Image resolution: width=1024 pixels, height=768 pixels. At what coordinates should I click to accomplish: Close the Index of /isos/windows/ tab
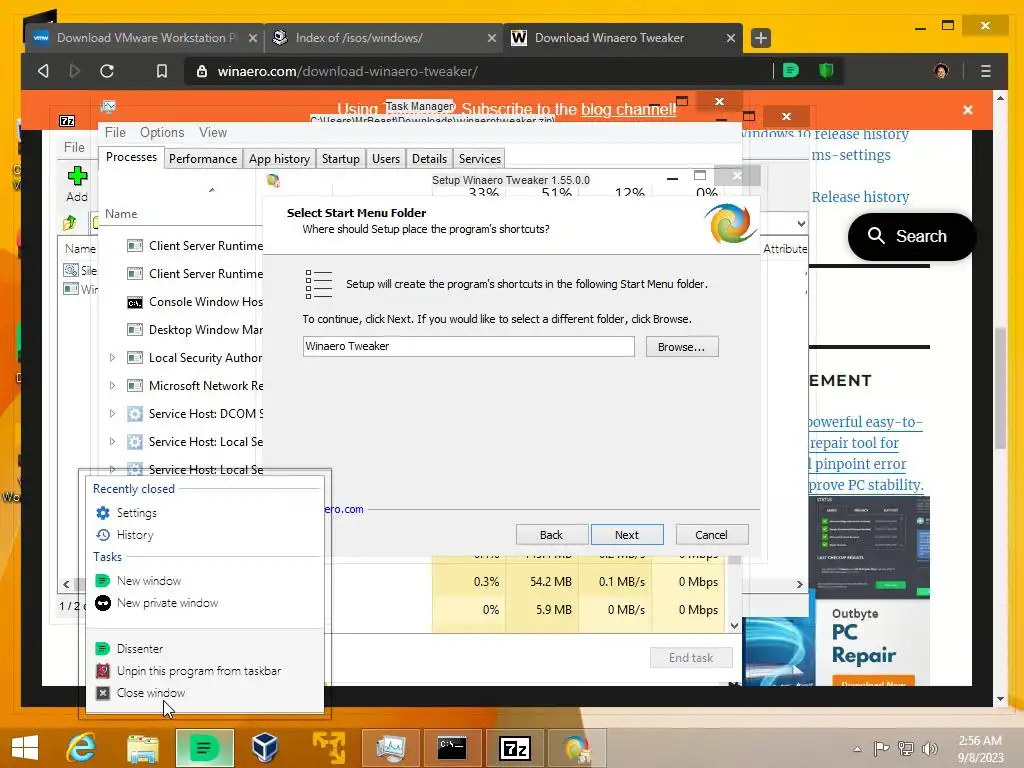coord(492,38)
